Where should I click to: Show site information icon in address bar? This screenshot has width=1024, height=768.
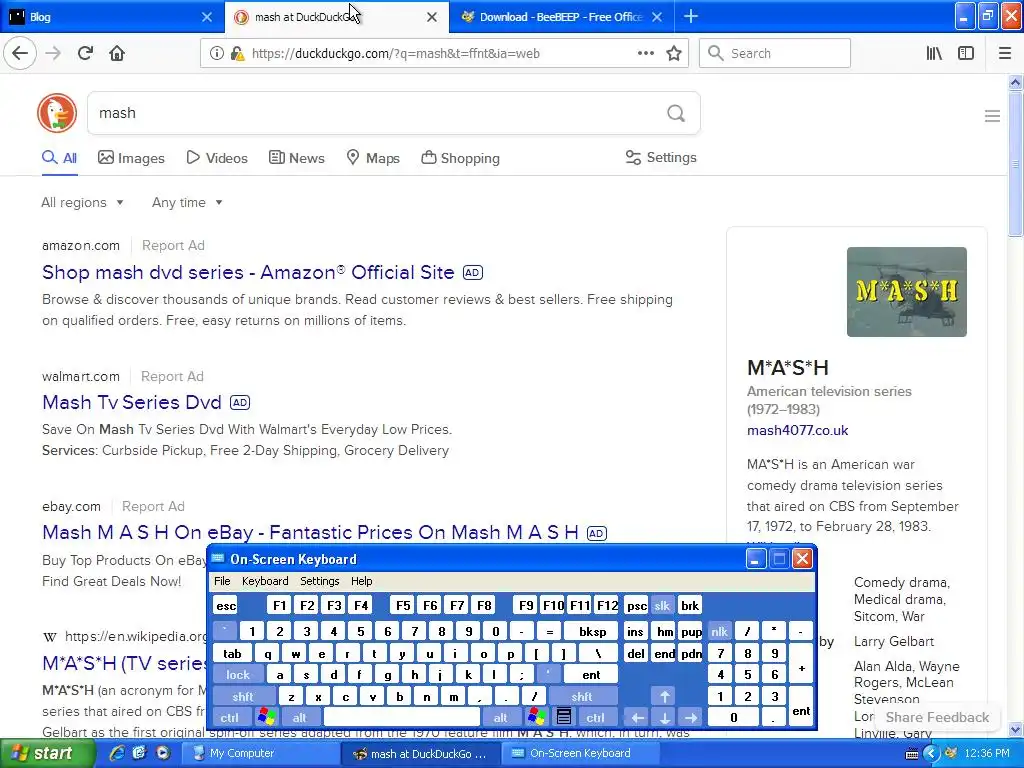point(216,54)
